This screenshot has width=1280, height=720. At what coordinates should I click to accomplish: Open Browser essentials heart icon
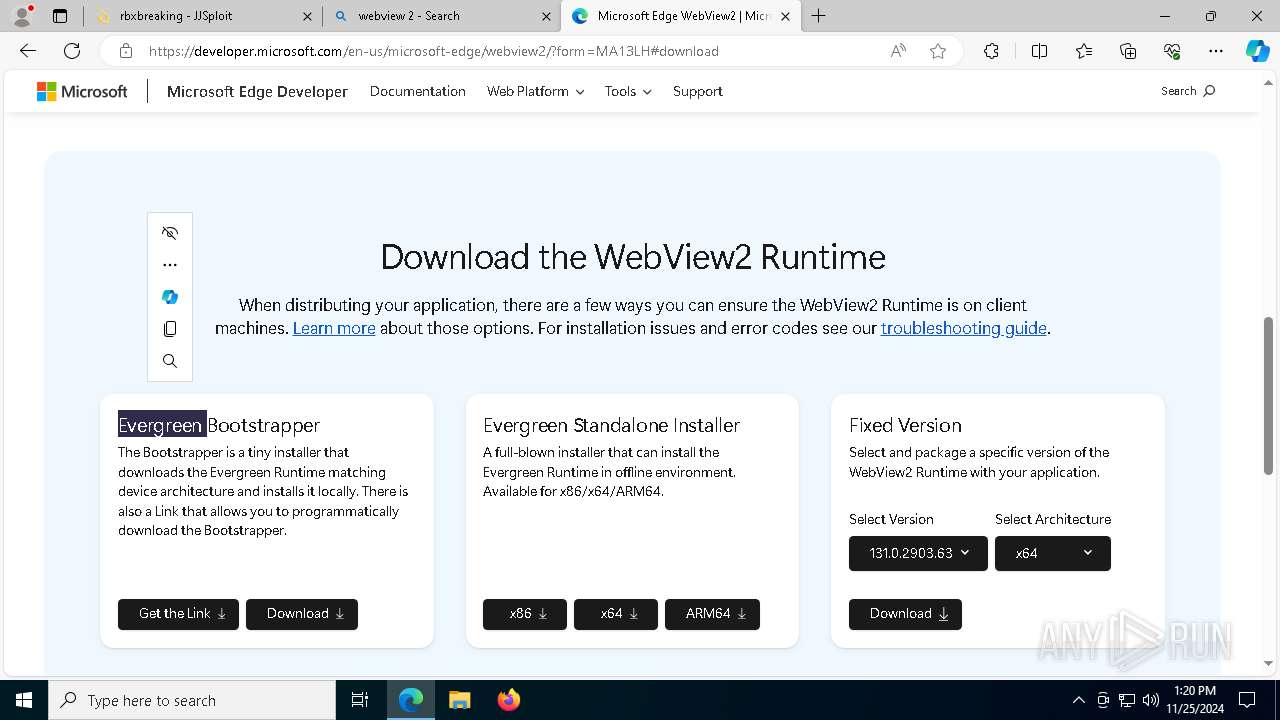point(1172,51)
